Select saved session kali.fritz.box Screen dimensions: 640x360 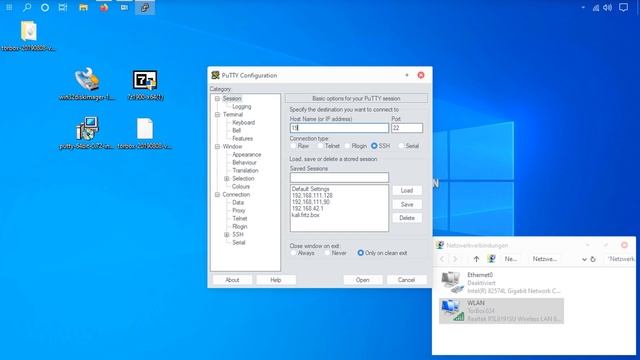(x=306, y=215)
